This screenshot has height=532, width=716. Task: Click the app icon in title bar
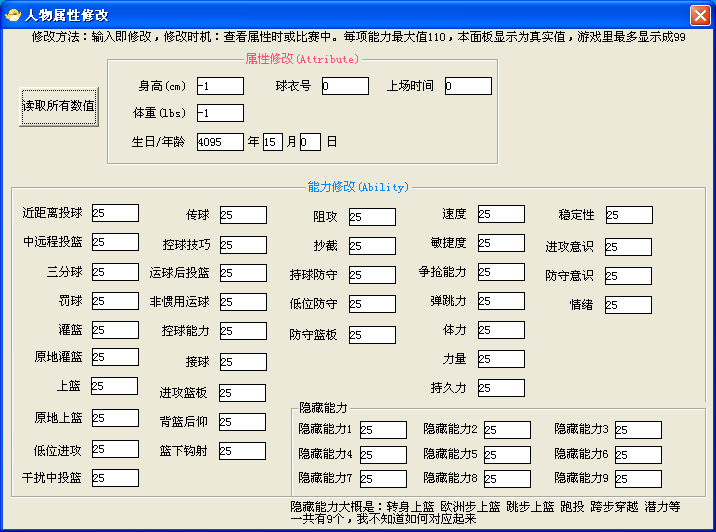pos(12,15)
